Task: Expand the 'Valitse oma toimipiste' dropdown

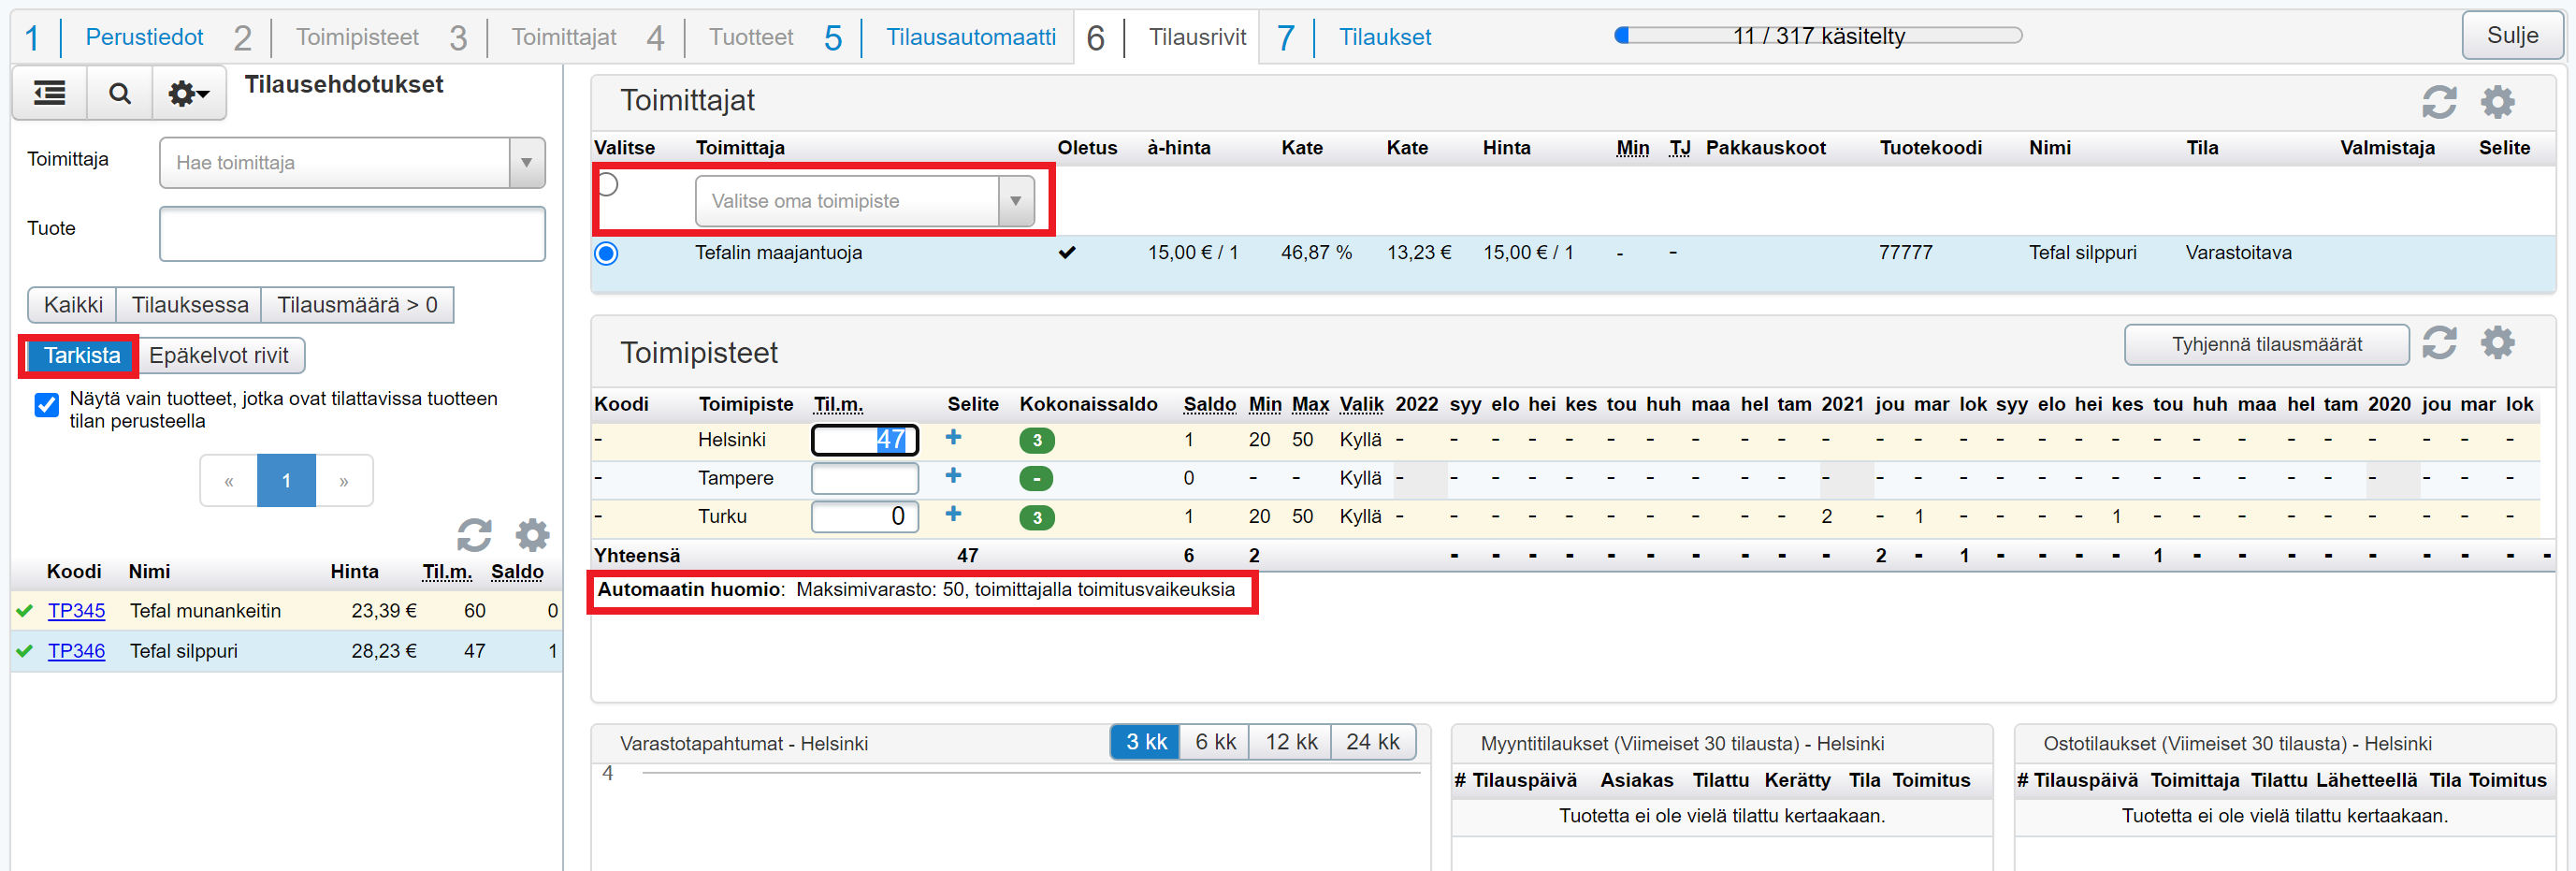Action: point(1015,201)
